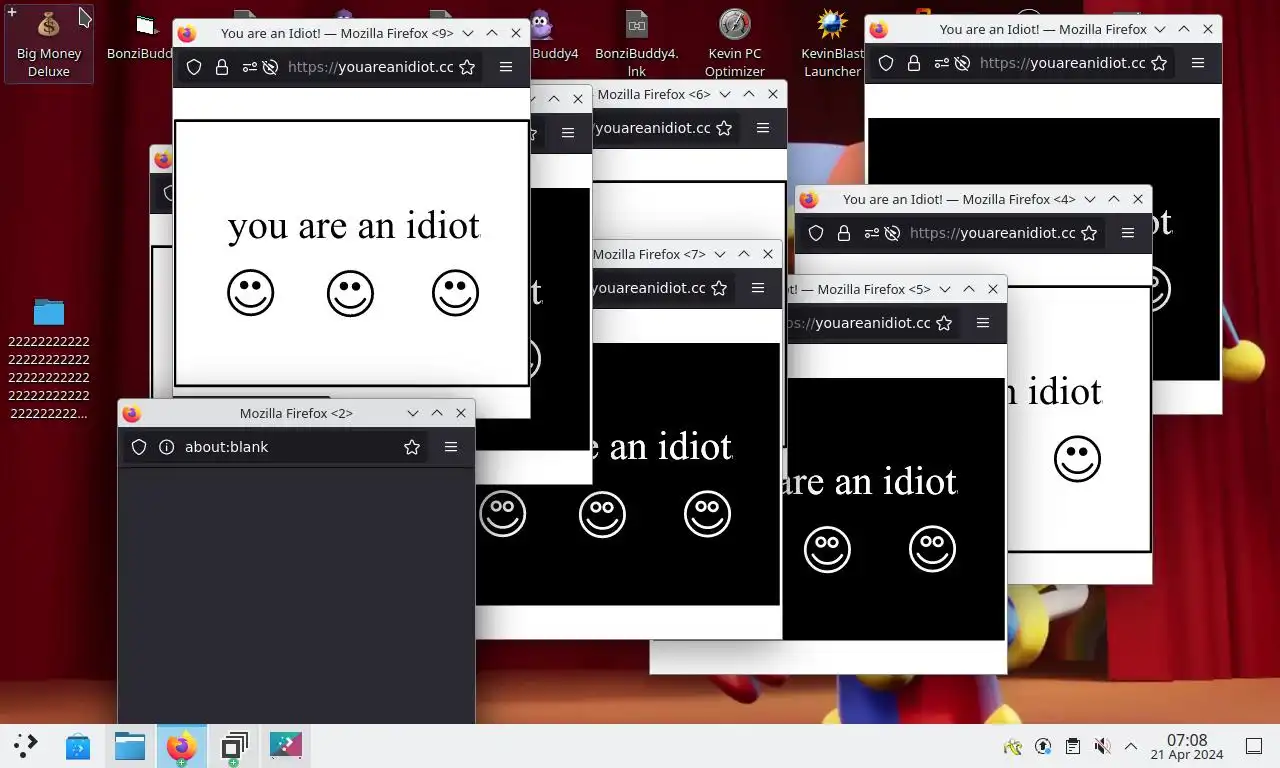Click bookmark star in Firefox <5> window
1280x768 pixels.
click(x=944, y=323)
